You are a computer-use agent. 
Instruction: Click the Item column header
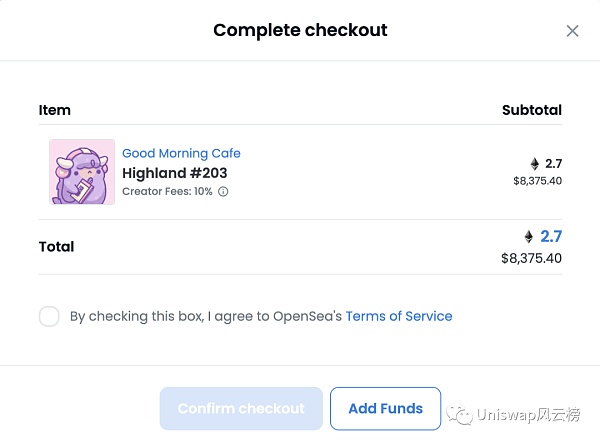55,110
